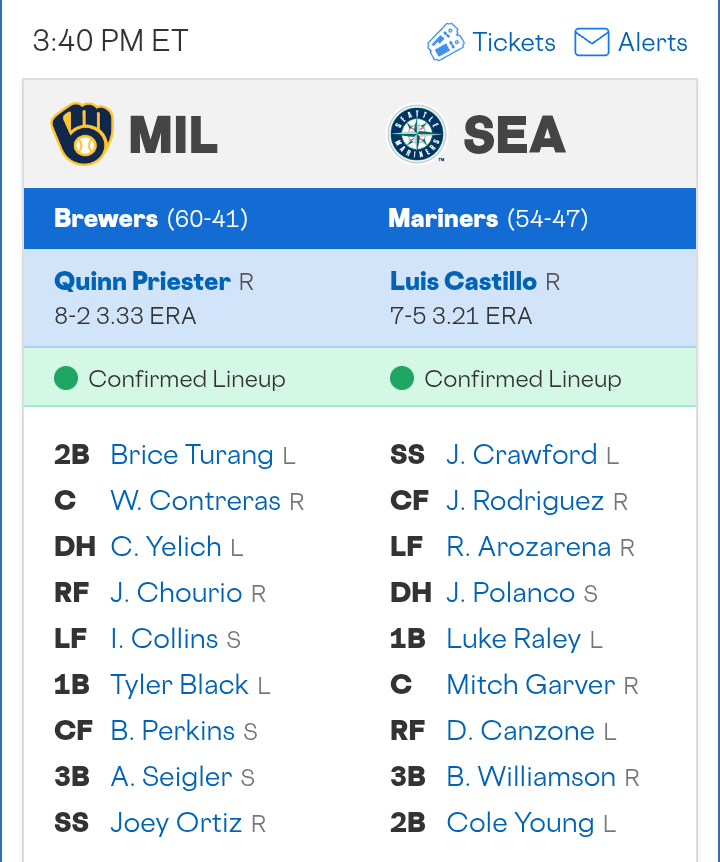Click the Tickets icon
The height and width of the screenshot is (862, 720).
coord(446,42)
